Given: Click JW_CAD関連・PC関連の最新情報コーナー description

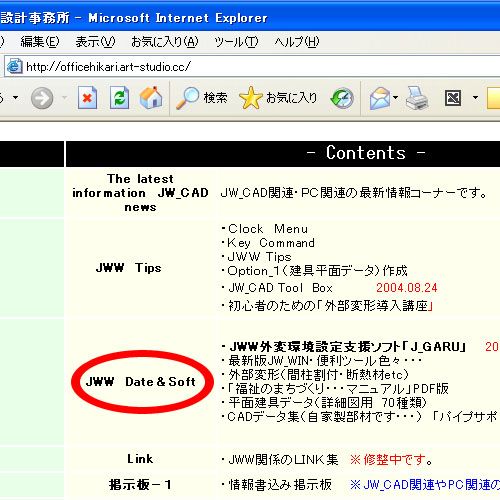Looking at the screenshot, I should [x=354, y=193].
